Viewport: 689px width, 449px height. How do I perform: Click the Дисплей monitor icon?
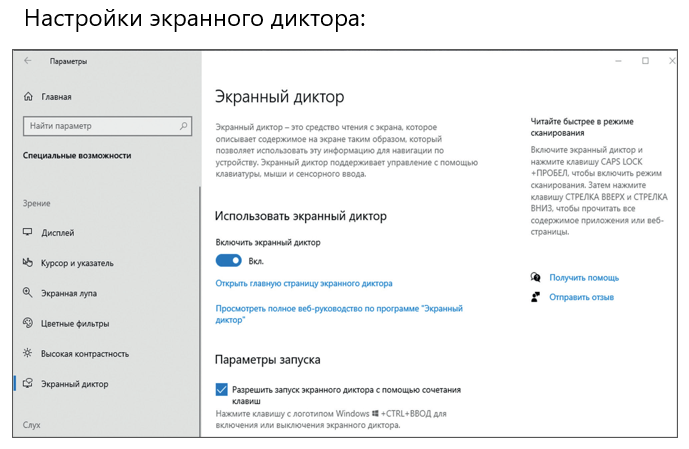coord(28,232)
